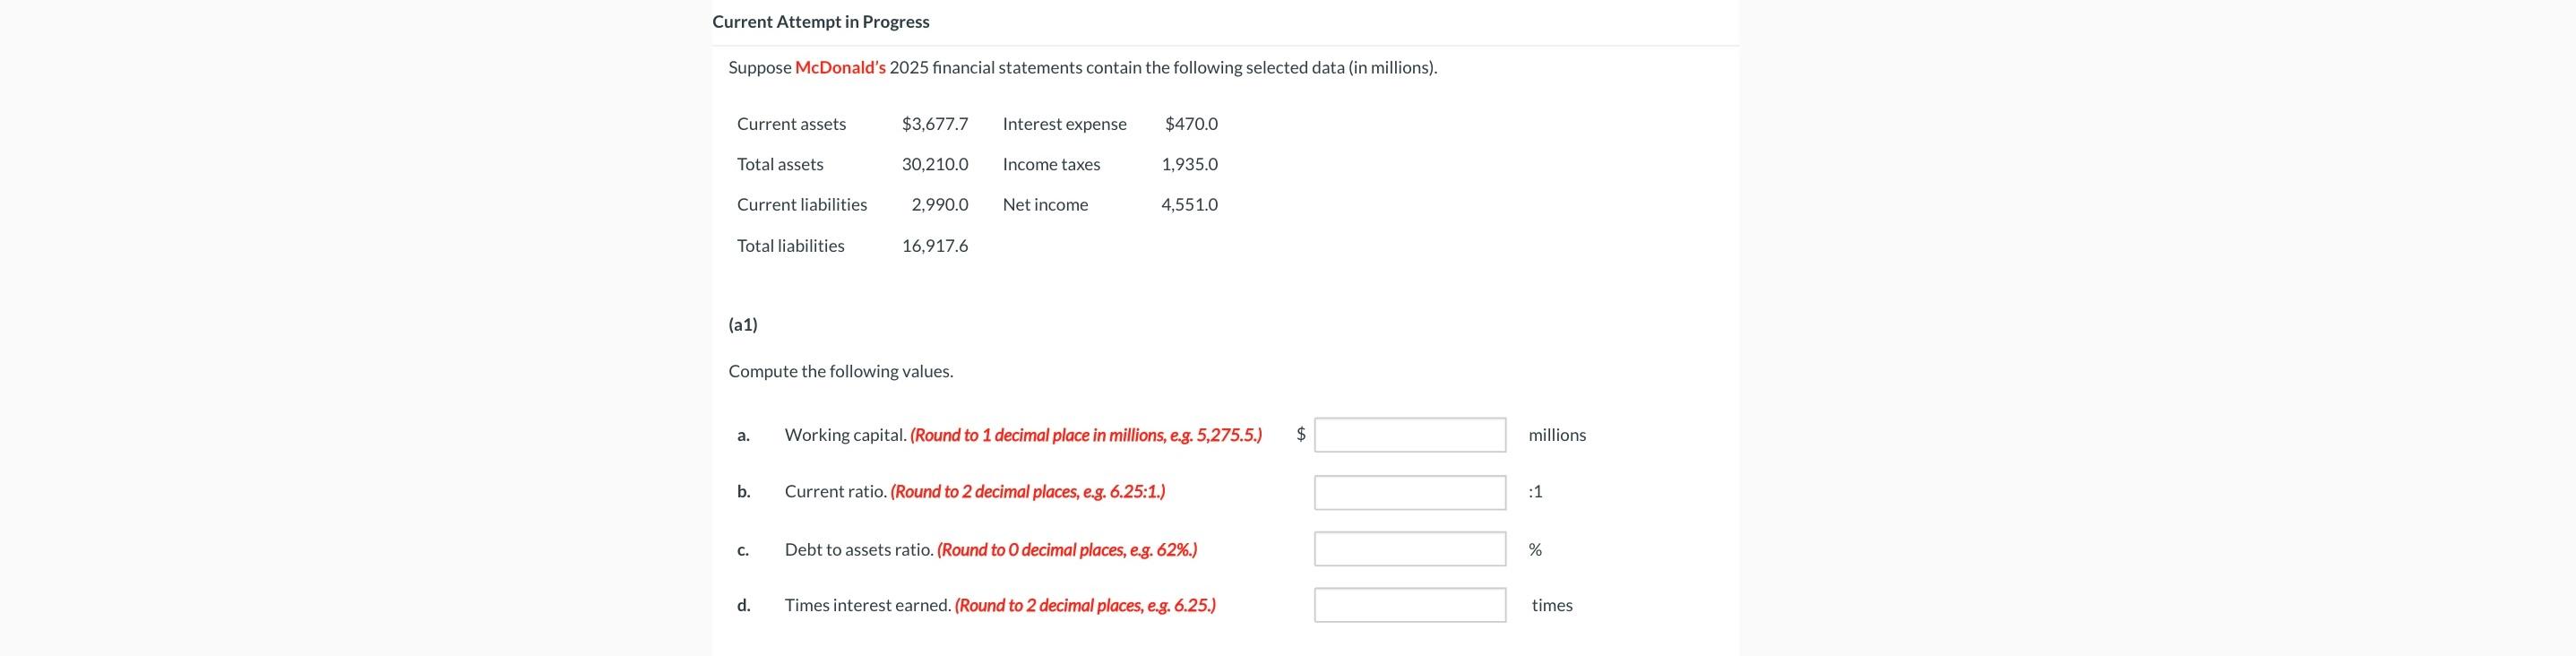This screenshot has height=656, width=2576.
Task: Select the Interest expense value $470.0
Action: (x=1191, y=124)
